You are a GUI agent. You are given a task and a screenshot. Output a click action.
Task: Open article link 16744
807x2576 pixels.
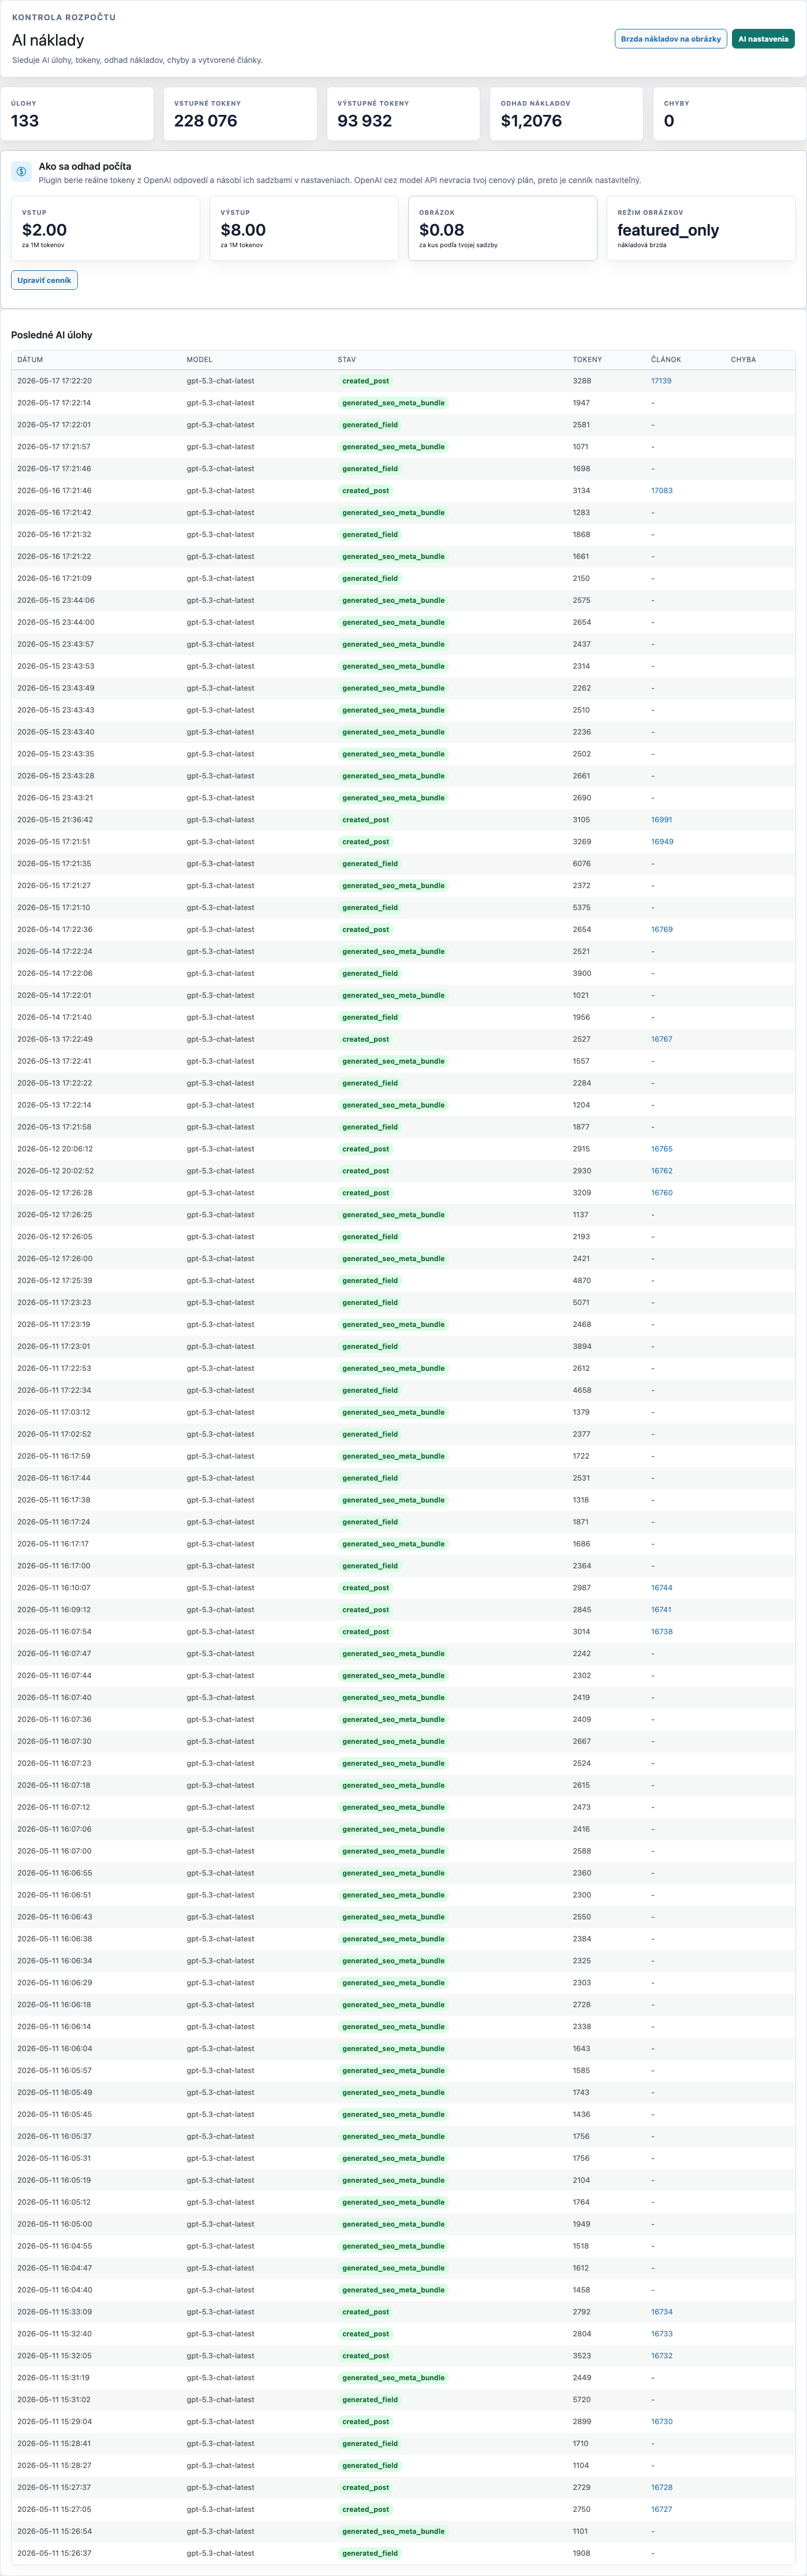[x=661, y=1588]
